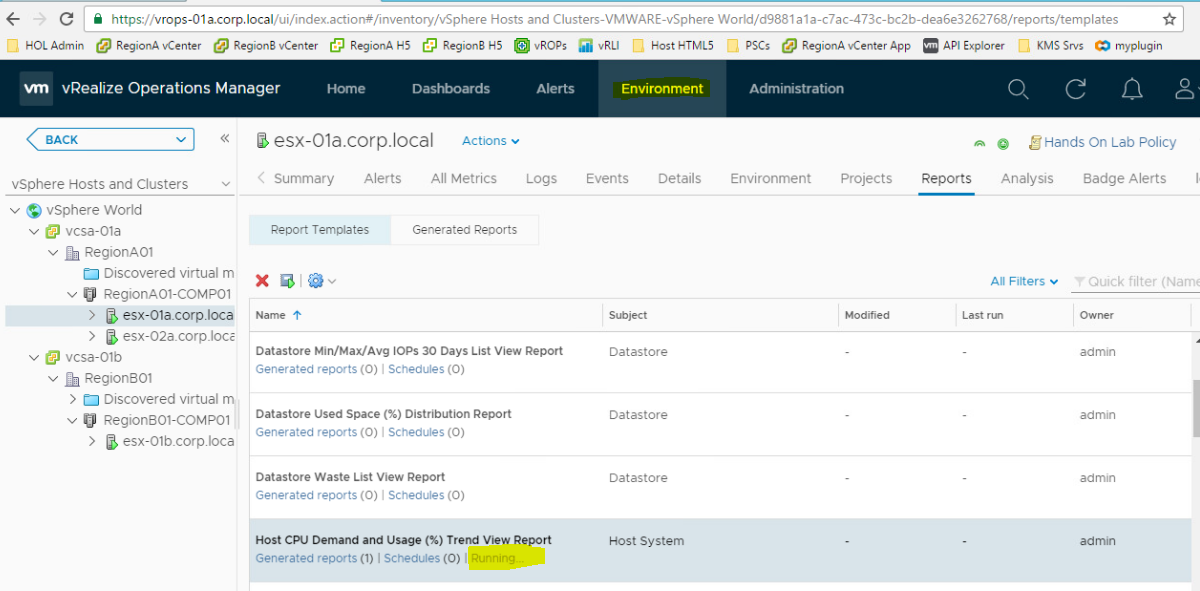Viewport: 1200px width, 591px height.
Task: Open the Environment menu
Action: tap(662, 88)
